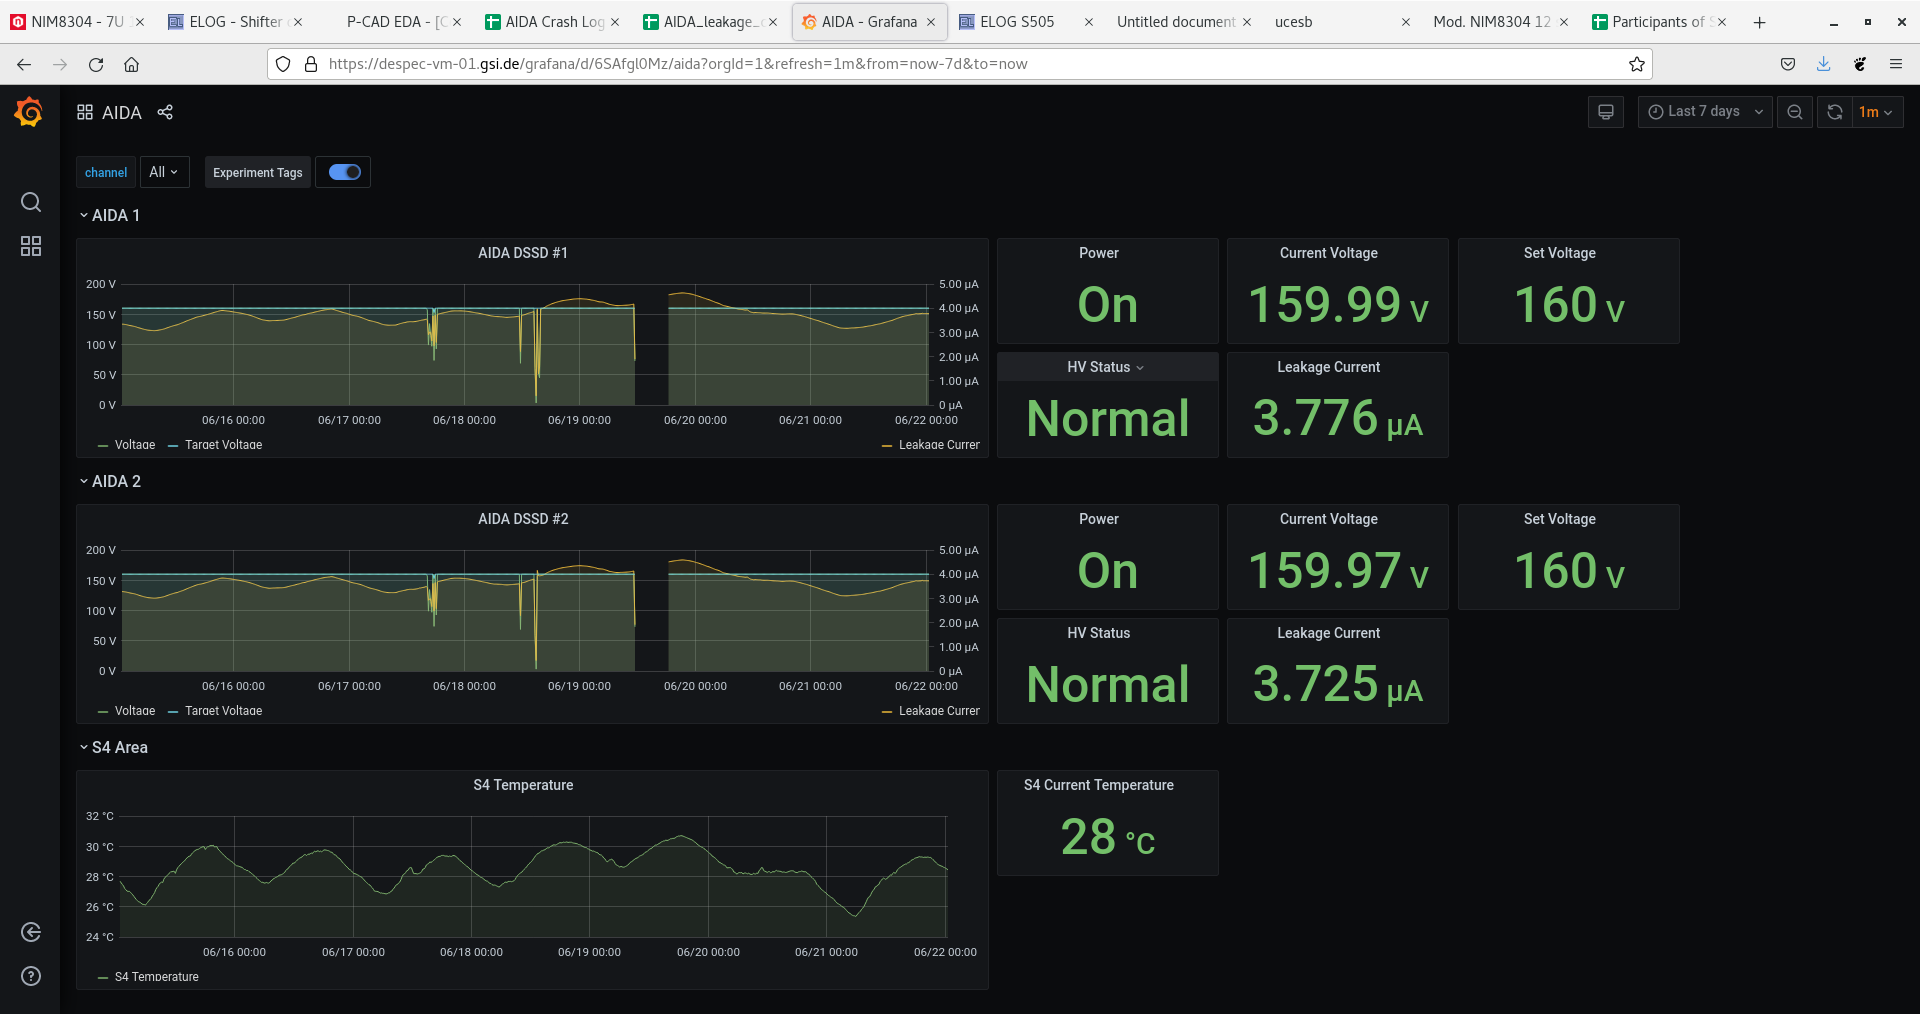Share the AIDA dashboard
1920x1014 pixels.
(x=165, y=112)
